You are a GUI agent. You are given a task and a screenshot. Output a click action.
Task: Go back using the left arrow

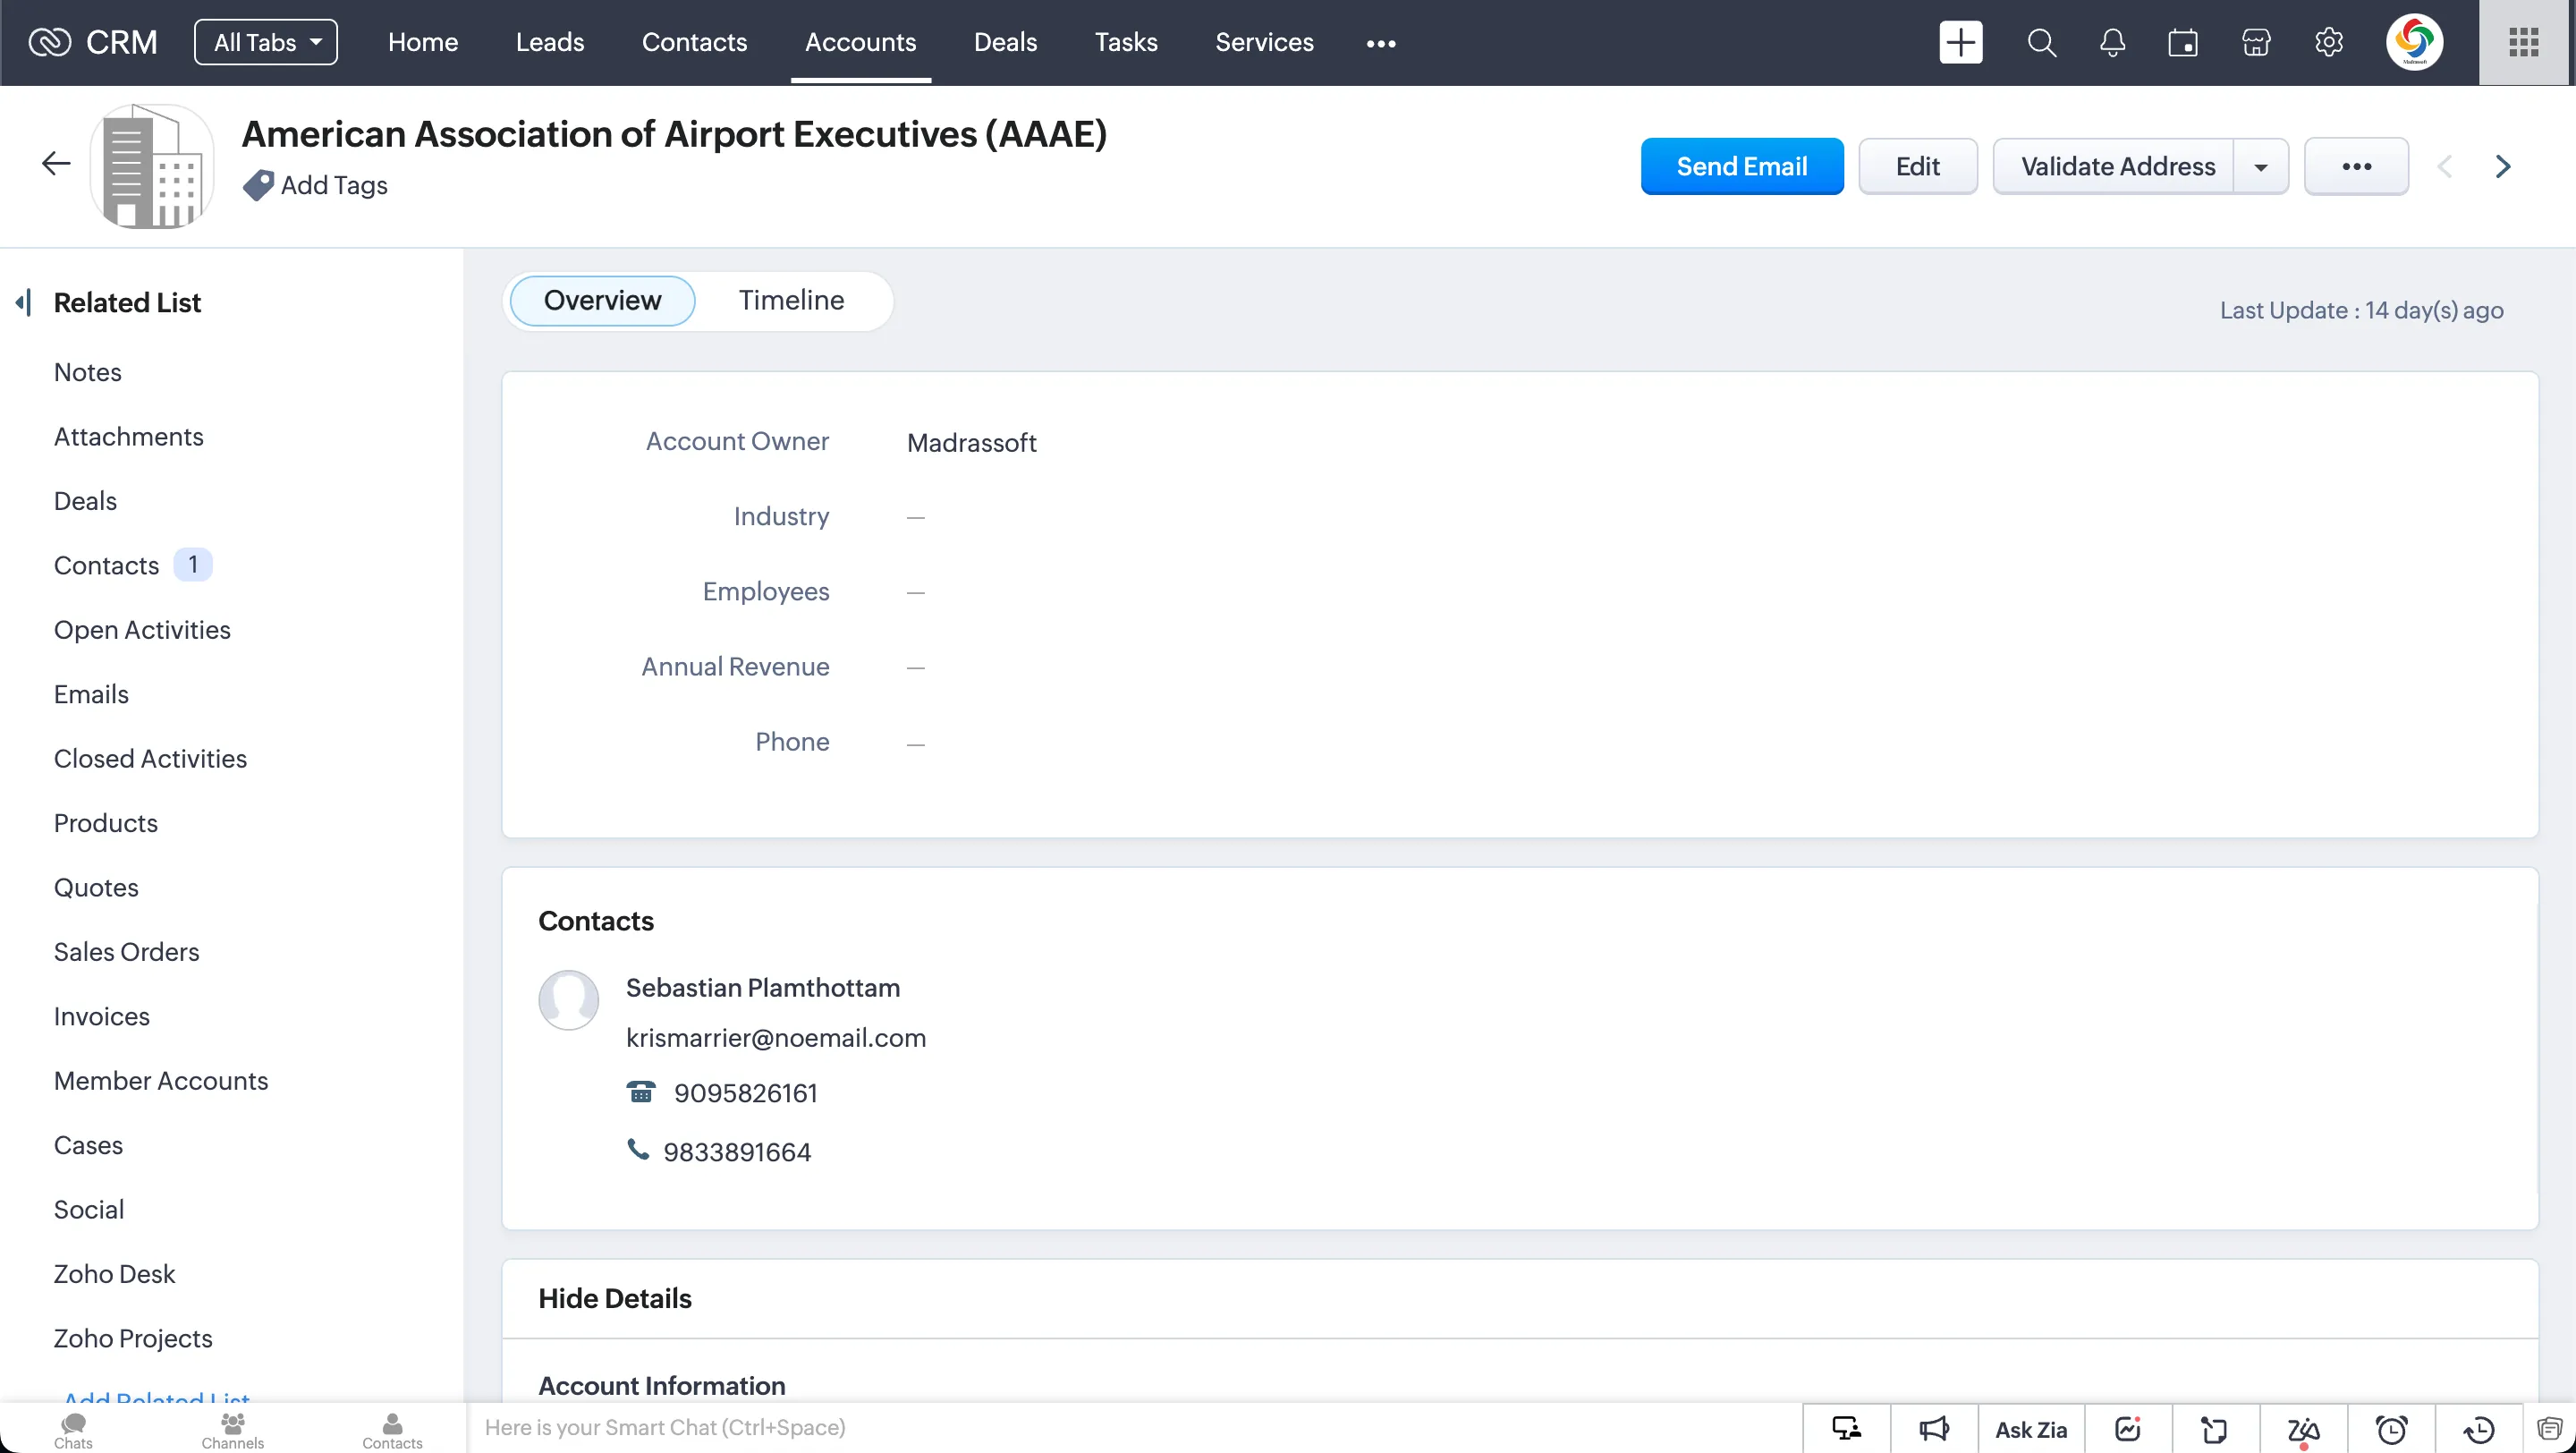[x=56, y=163]
